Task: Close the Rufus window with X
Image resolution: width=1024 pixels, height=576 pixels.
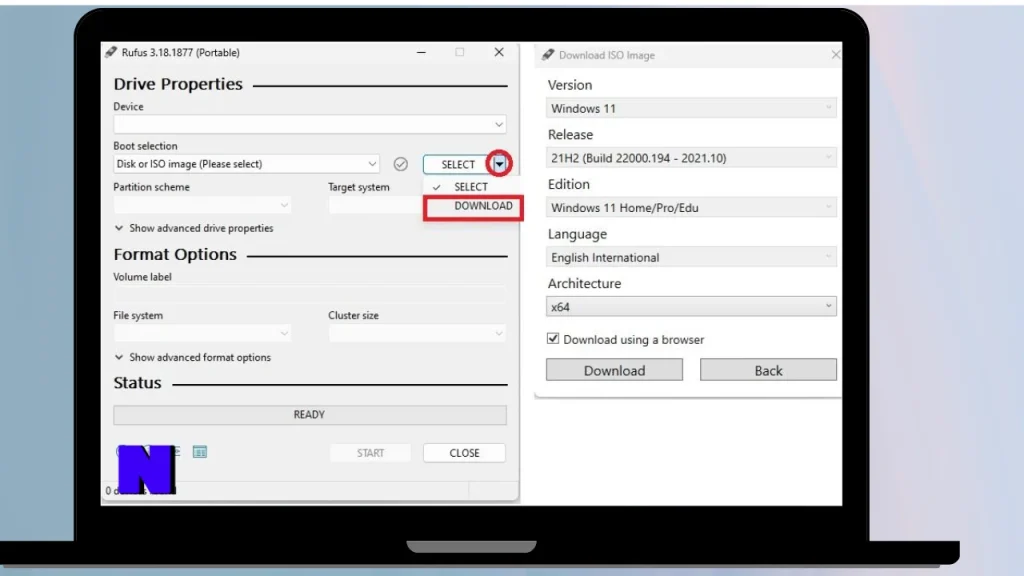Action: click(x=499, y=52)
